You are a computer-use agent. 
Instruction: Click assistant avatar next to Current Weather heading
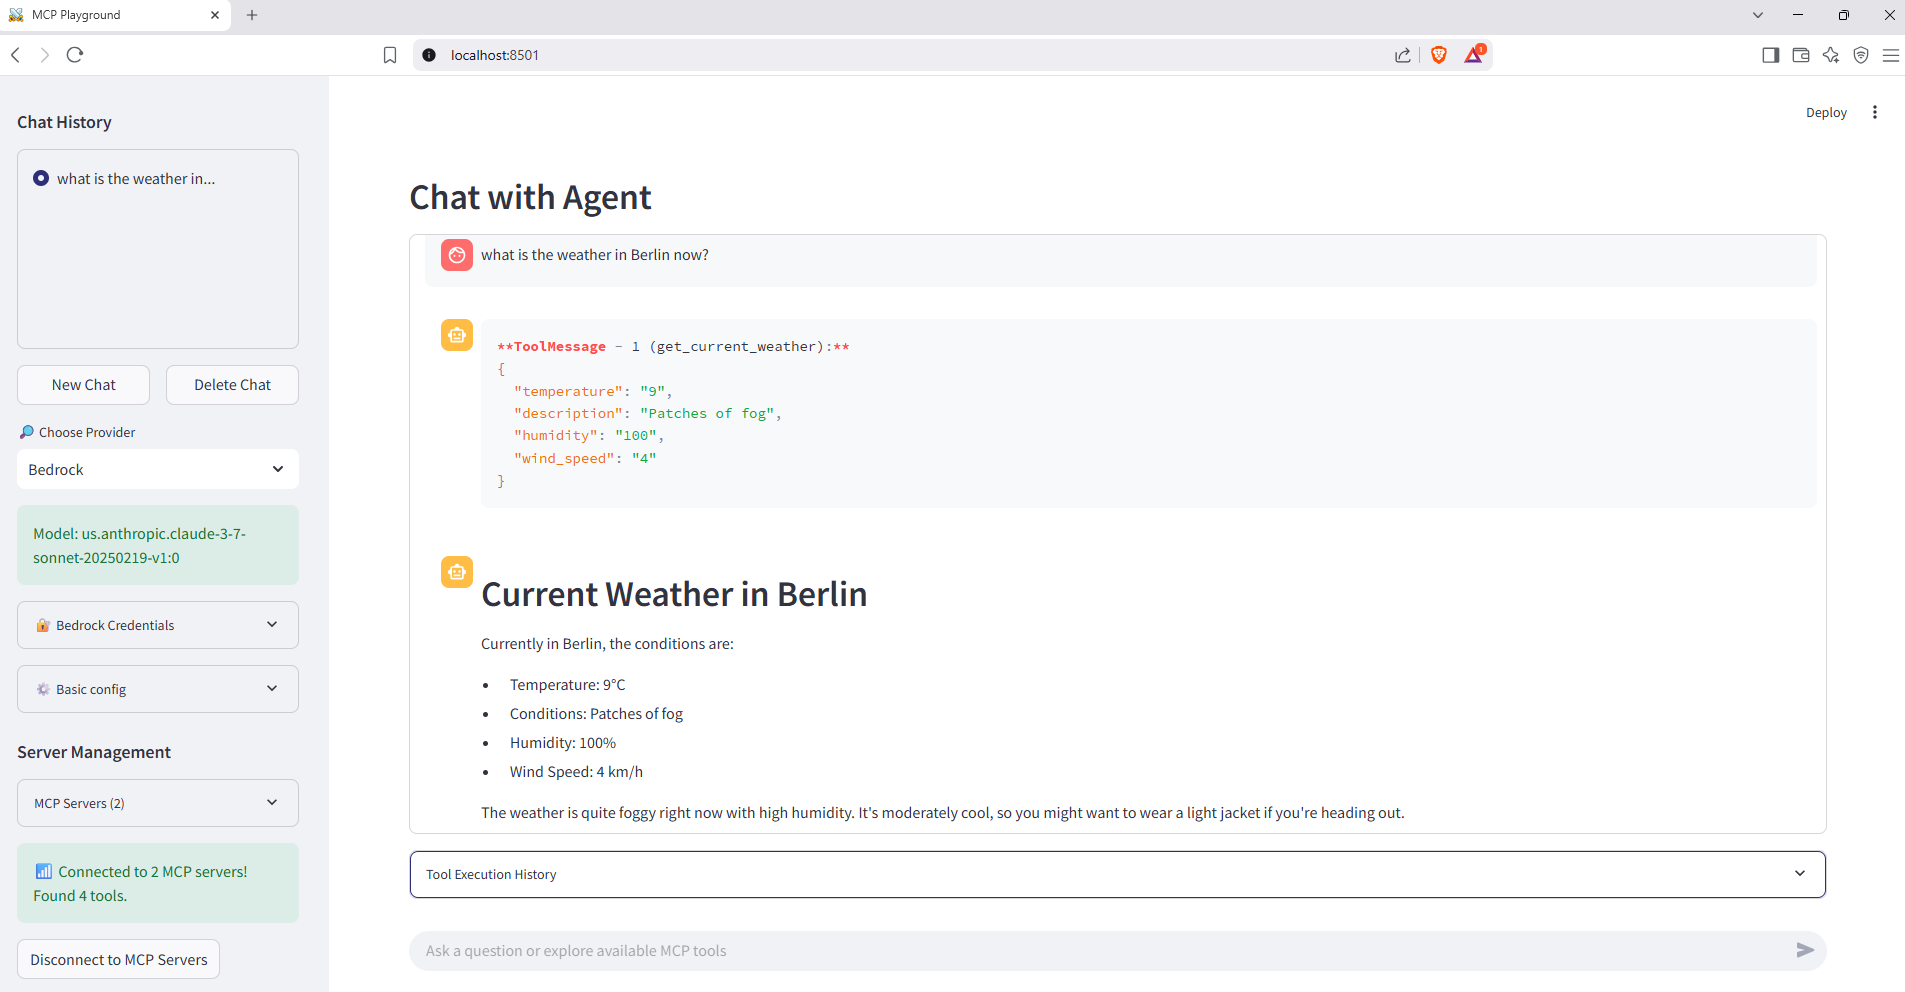click(x=457, y=572)
